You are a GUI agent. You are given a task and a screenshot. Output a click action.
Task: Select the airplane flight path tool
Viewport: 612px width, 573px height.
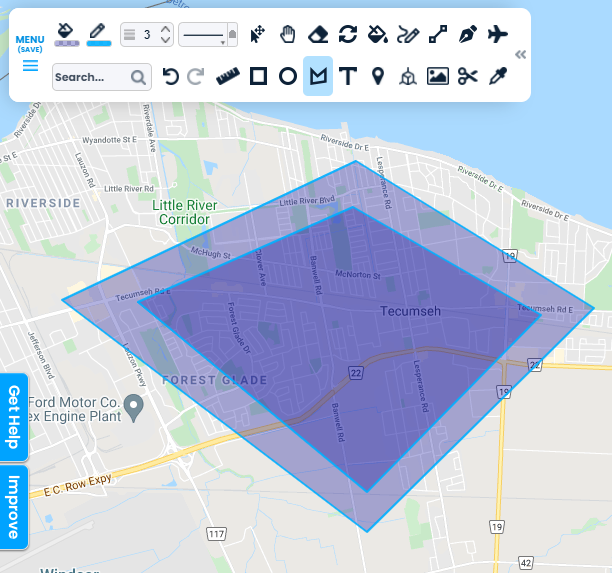tap(498, 35)
